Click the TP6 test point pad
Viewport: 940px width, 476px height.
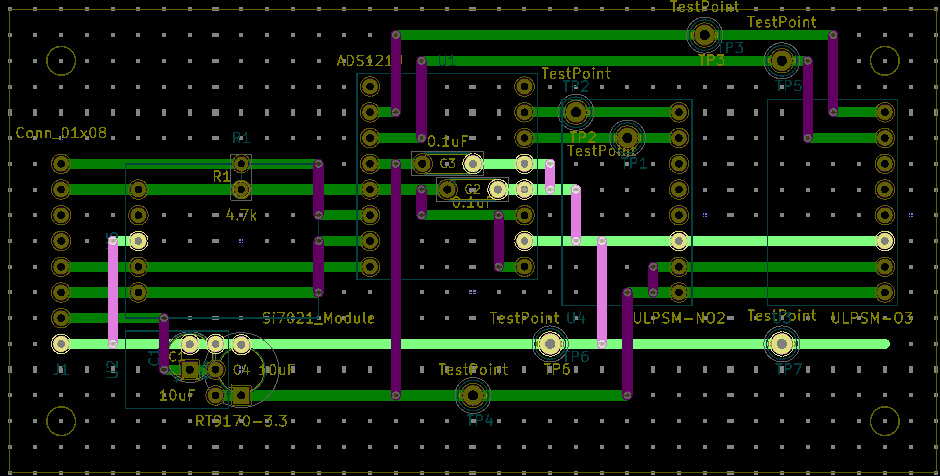549,344
